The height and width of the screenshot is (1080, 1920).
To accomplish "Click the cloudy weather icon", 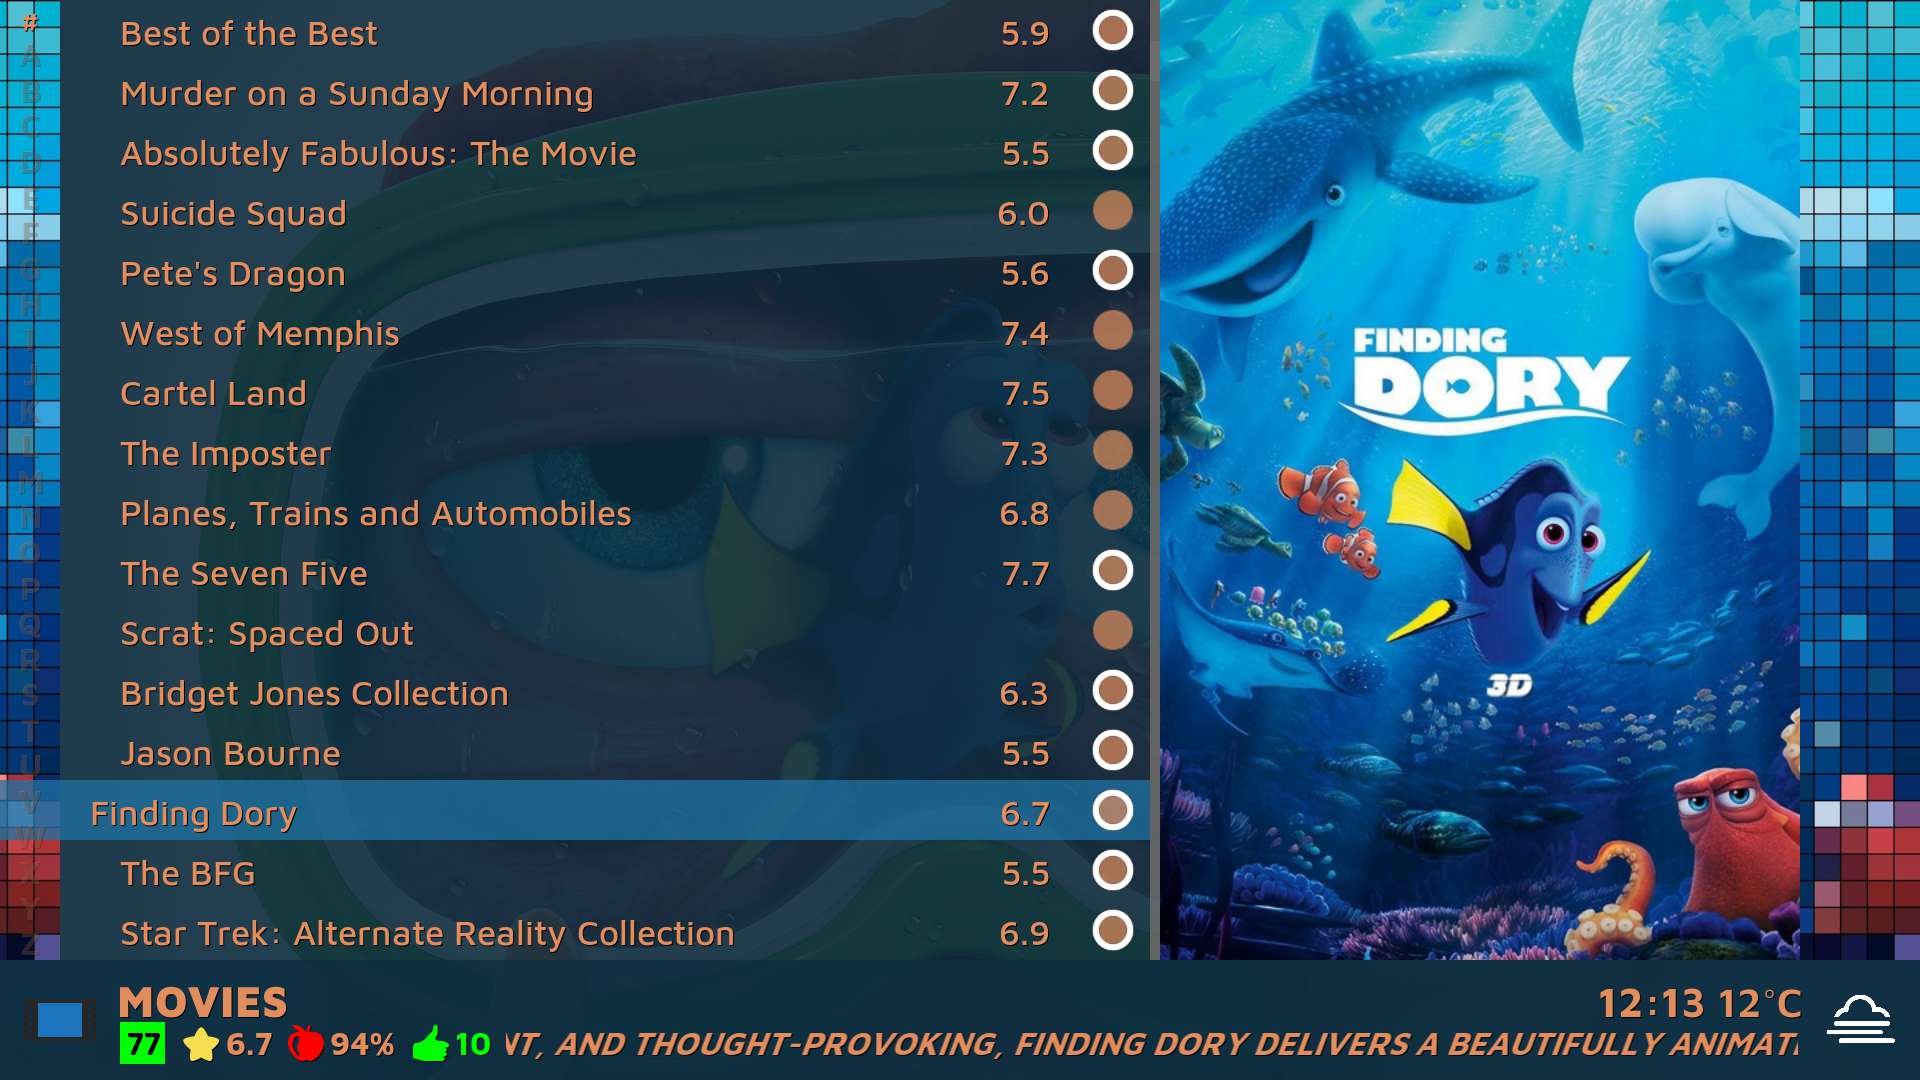I will [1860, 1020].
